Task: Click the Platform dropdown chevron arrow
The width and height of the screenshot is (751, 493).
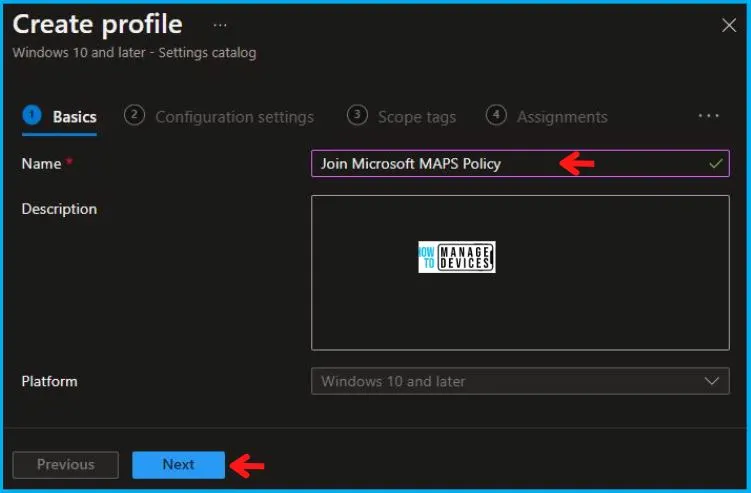Action: click(x=712, y=381)
